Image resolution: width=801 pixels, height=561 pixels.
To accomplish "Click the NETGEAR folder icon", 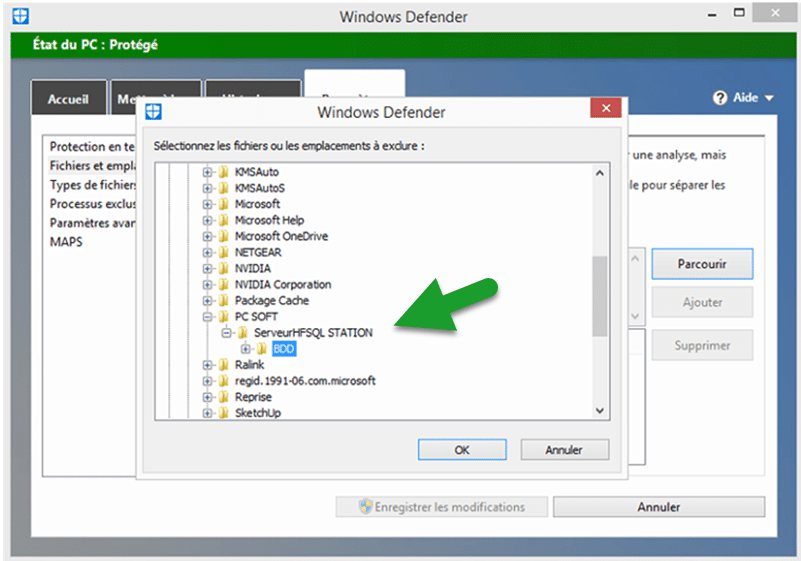I will (x=224, y=252).
